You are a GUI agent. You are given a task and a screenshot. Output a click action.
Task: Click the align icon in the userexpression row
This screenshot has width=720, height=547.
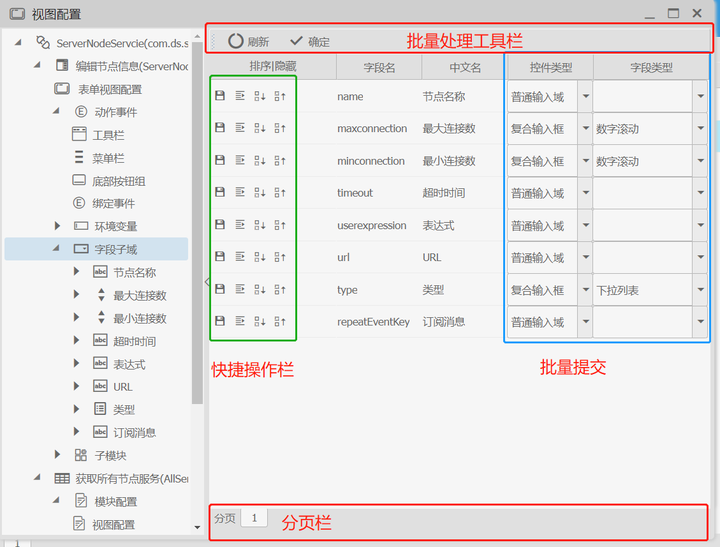240,224
